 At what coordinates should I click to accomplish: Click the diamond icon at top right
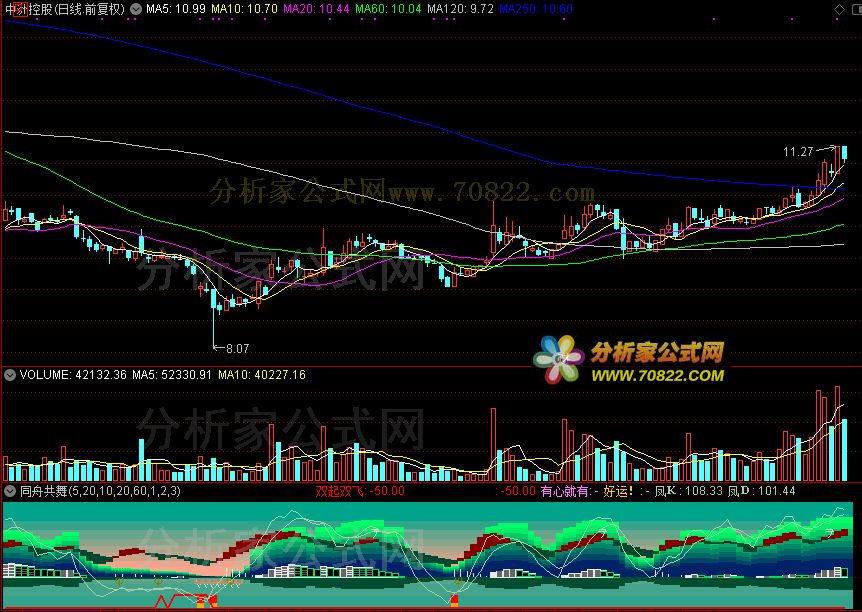839,9
